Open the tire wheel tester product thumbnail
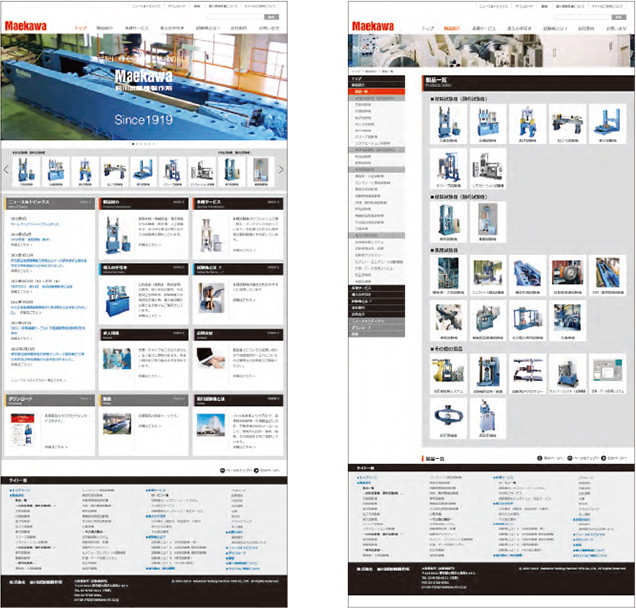Viewport: 636px width, 608px height. [x=567, y=275]
